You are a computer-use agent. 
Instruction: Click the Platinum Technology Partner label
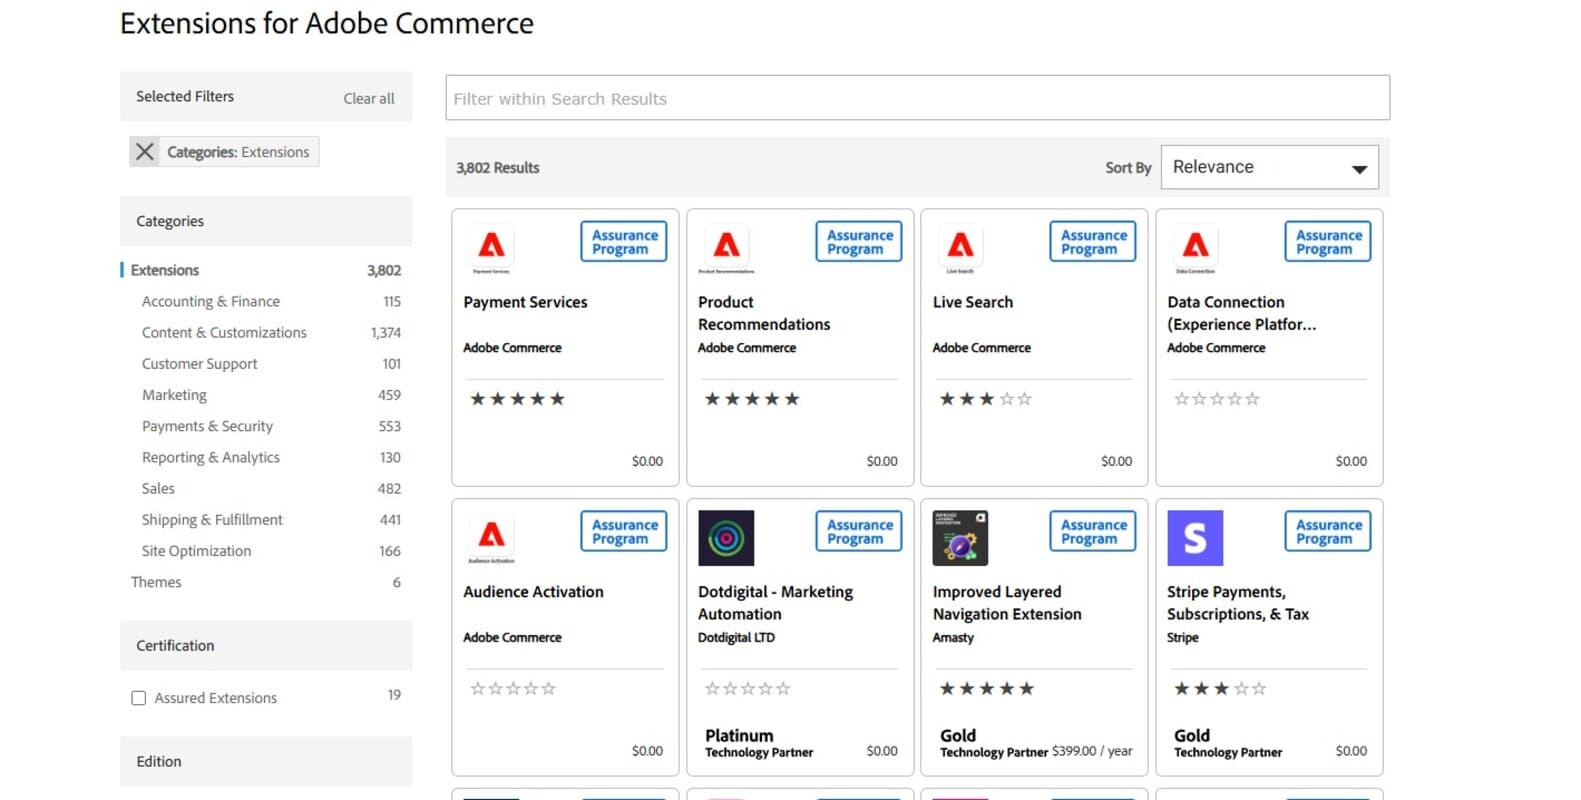click(759, 743)
